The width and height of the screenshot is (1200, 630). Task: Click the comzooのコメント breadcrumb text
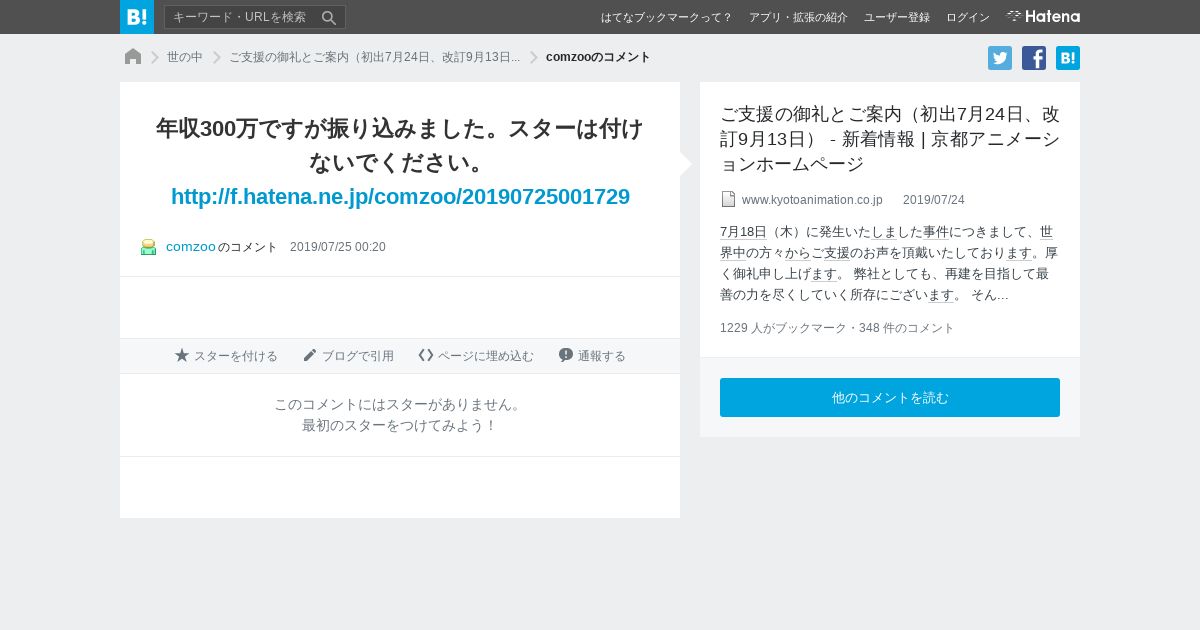tap(598, 57)
